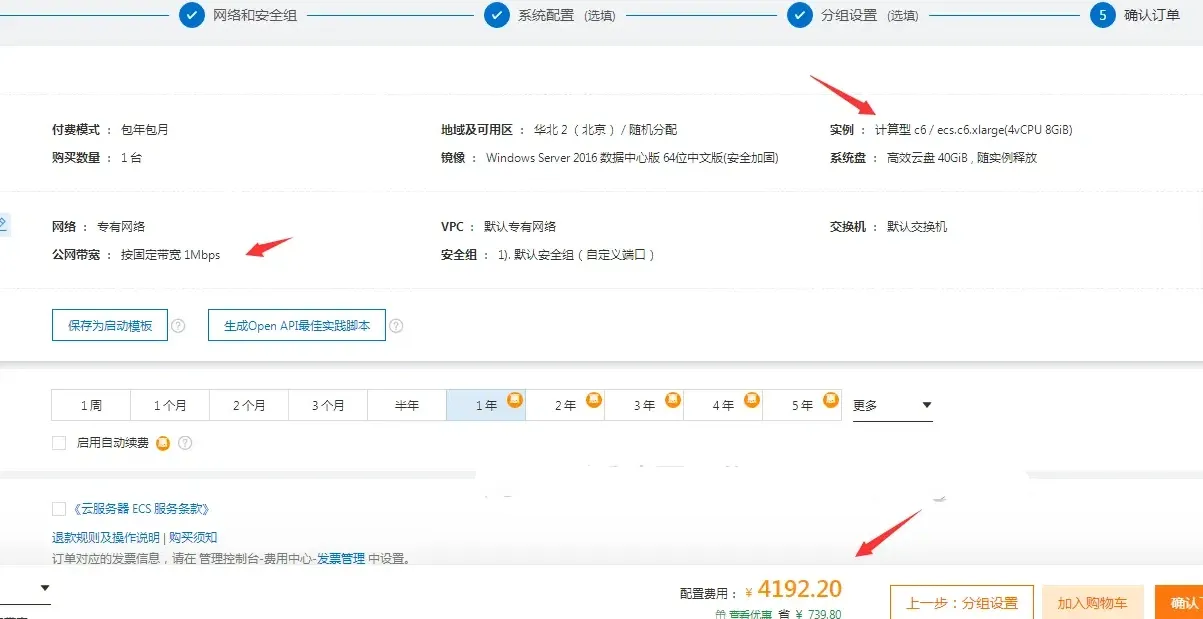The width and height of the screenshot is (1203, 619).
Task: Go to 网络和安全组 step label
Action: click(255, 16)
